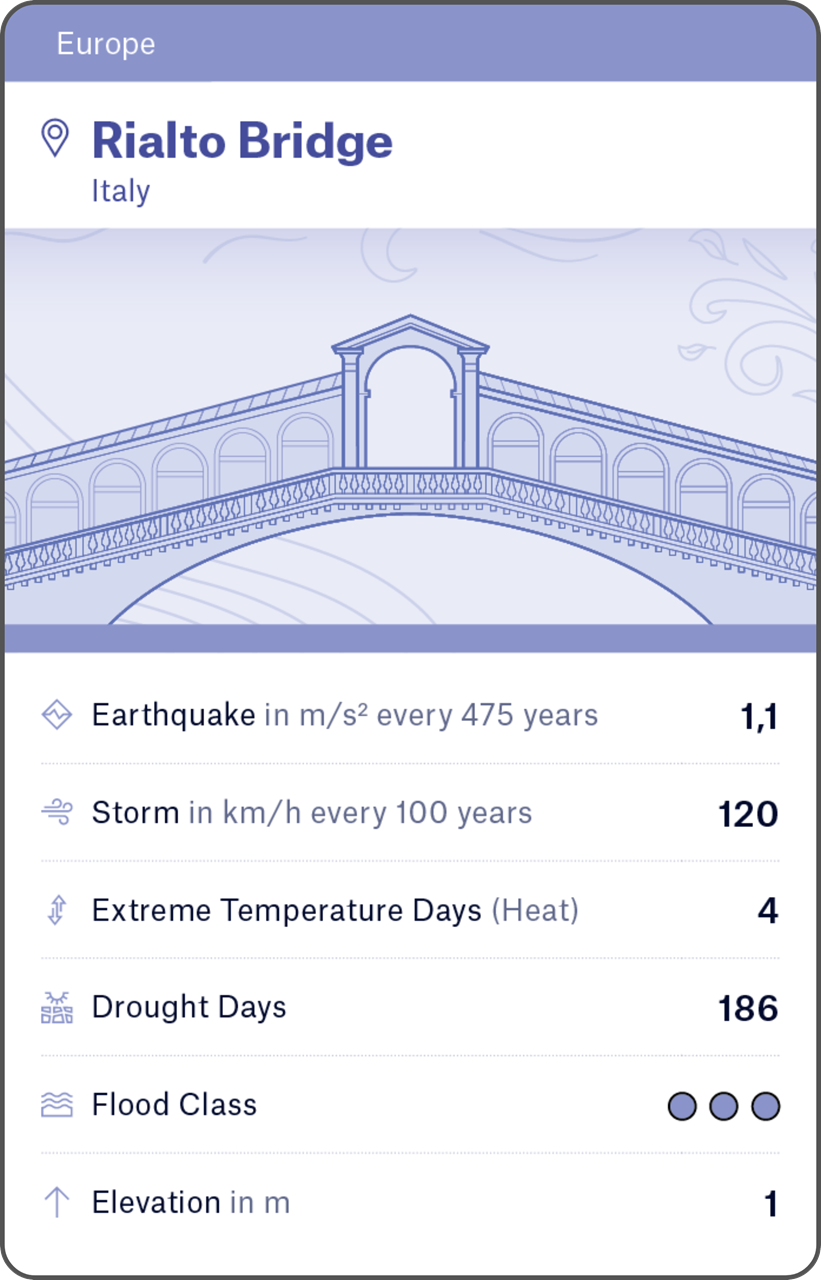The image size is (821, 1280).
Task: Click the Extreme Temperature arrows icon
Action: 57,910
